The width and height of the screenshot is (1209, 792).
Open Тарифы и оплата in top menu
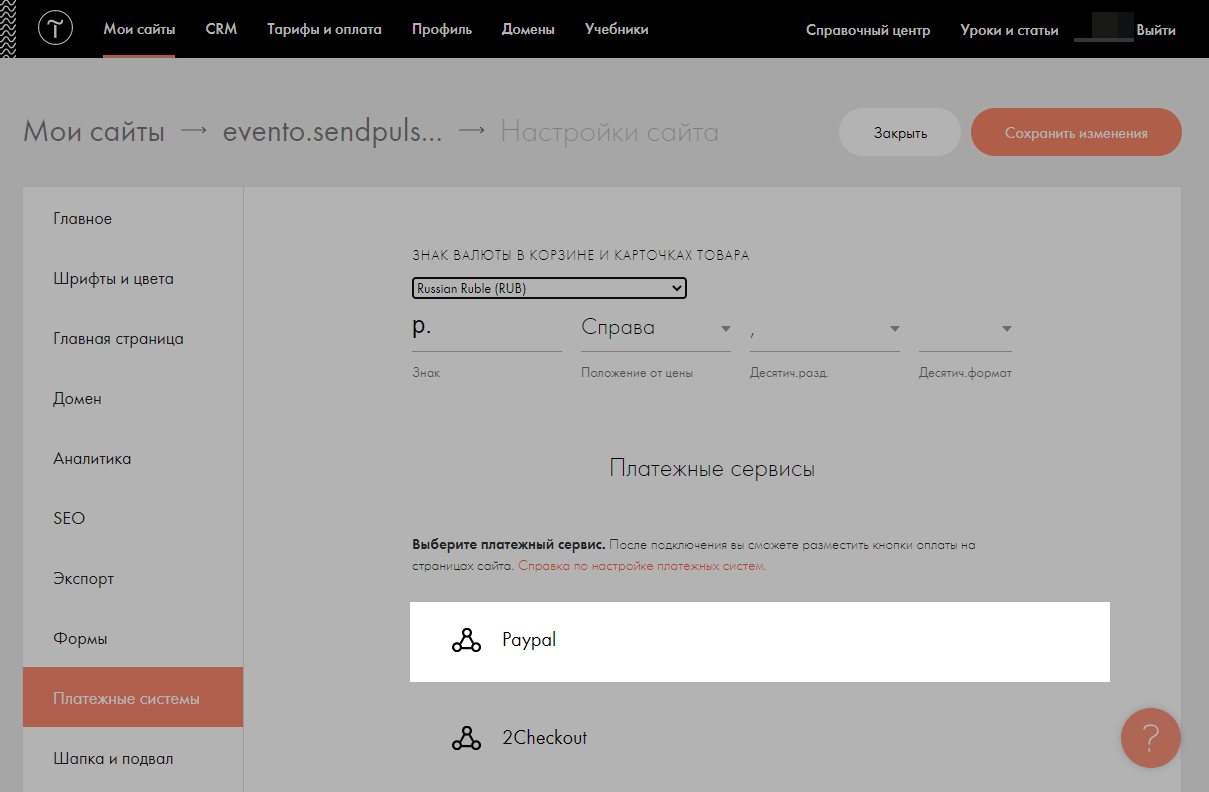324,29
